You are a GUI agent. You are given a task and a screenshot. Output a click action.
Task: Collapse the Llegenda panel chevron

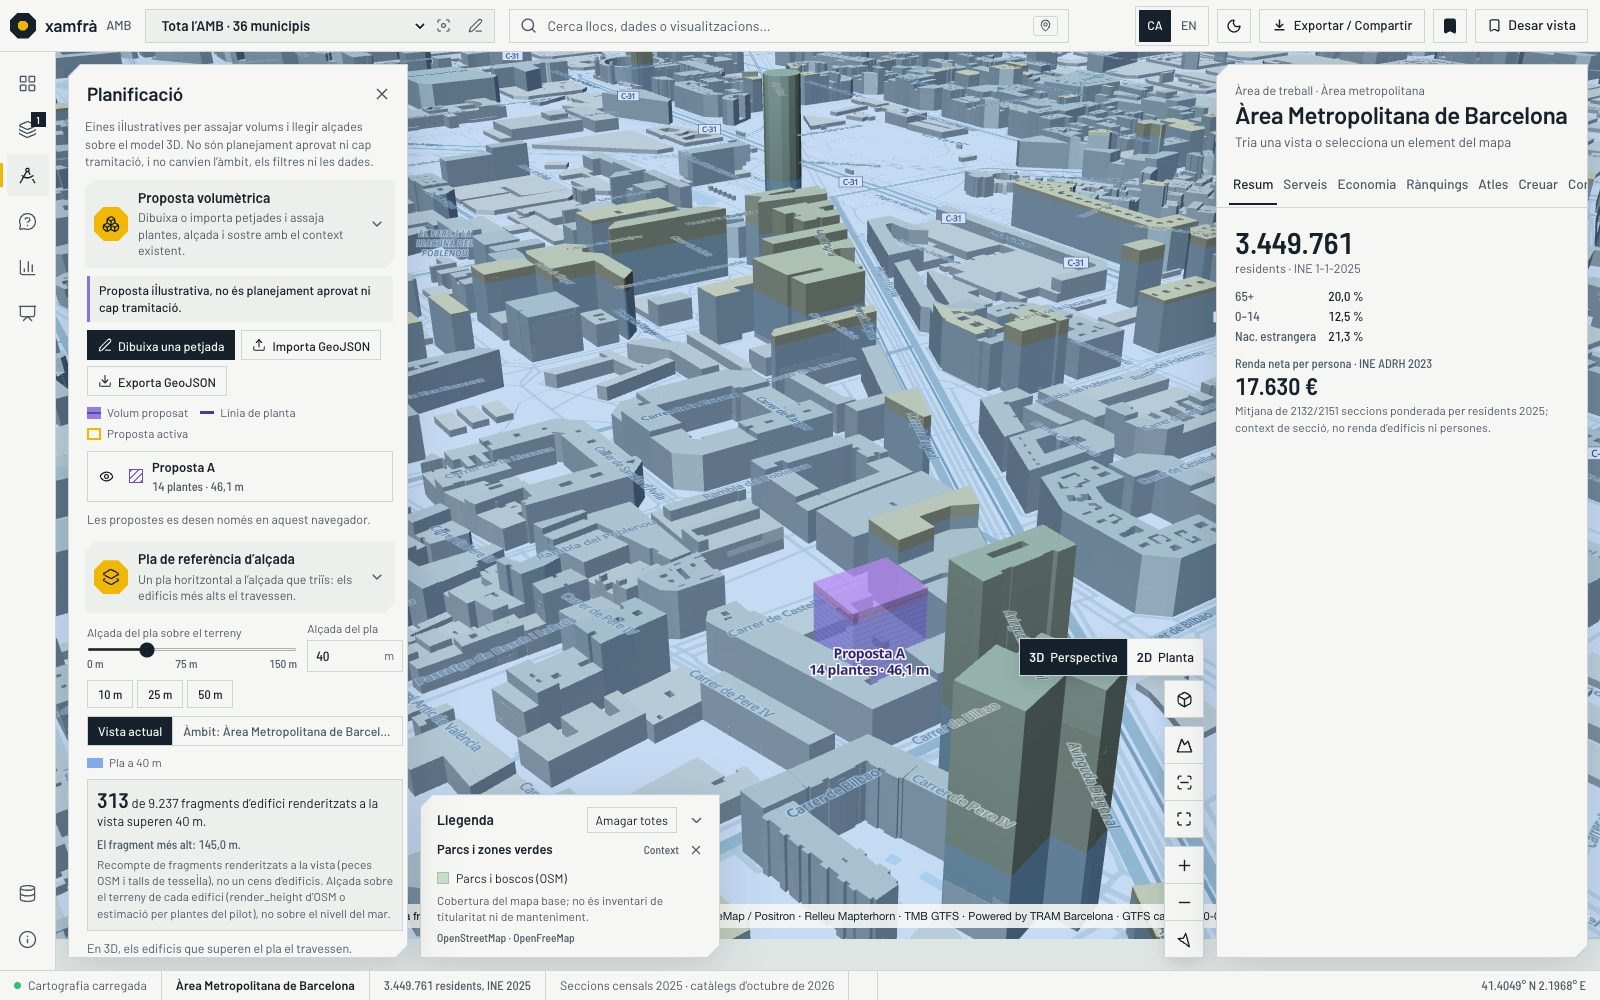click(696, 821)
